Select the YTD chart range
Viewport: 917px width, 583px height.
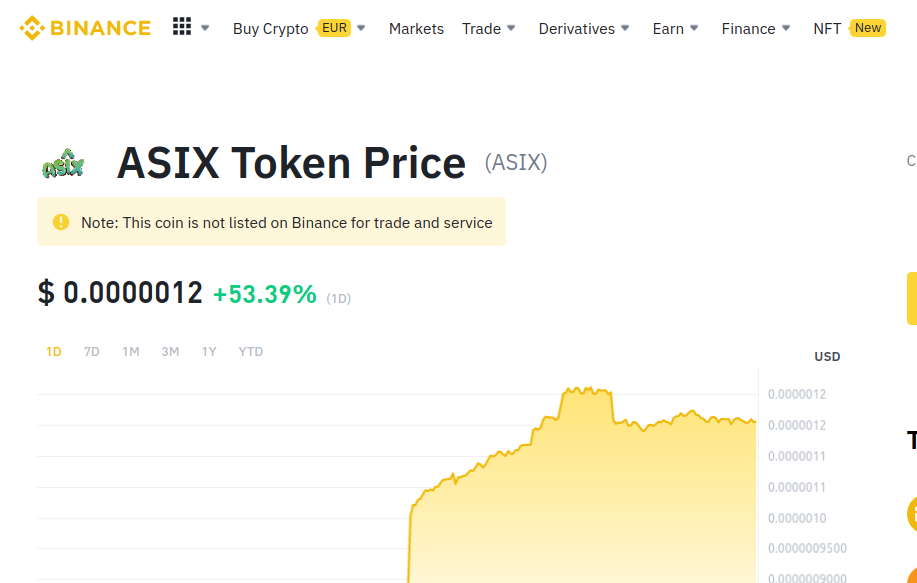tap(251, 351)
